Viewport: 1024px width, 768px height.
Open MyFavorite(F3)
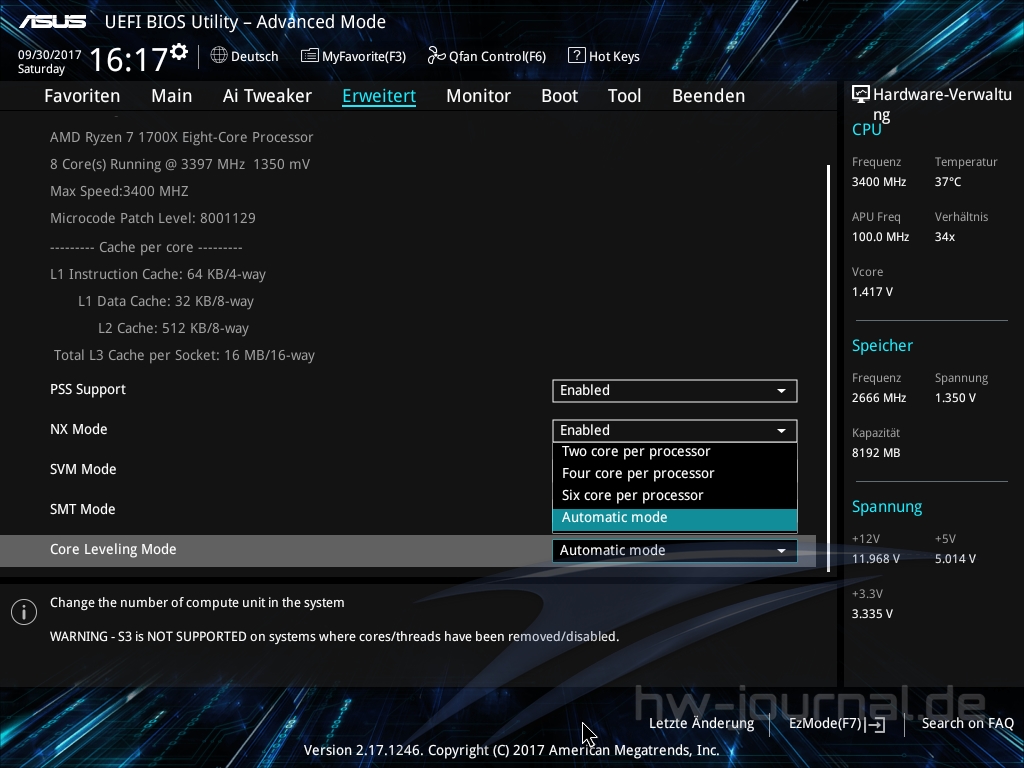click(353, 56)
